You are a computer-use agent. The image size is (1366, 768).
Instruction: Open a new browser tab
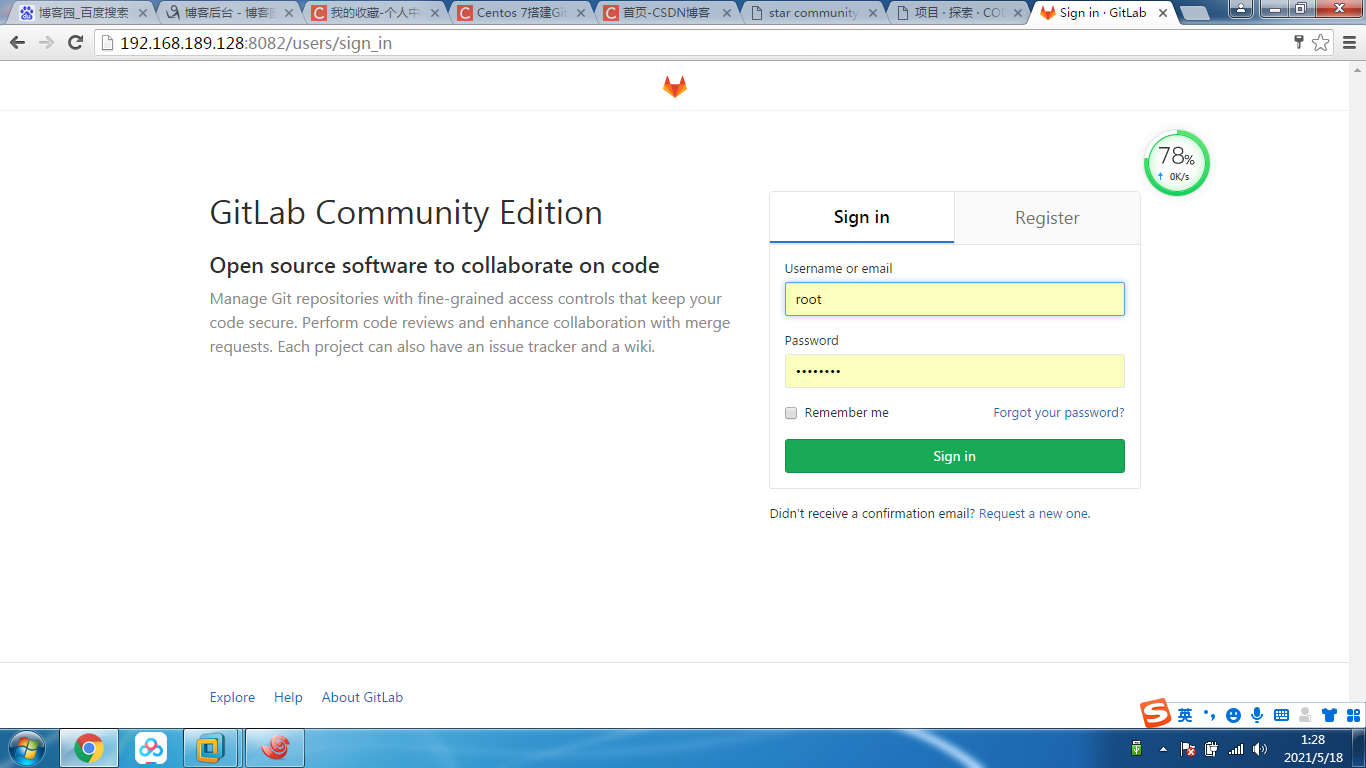[x=1196, y=14]
